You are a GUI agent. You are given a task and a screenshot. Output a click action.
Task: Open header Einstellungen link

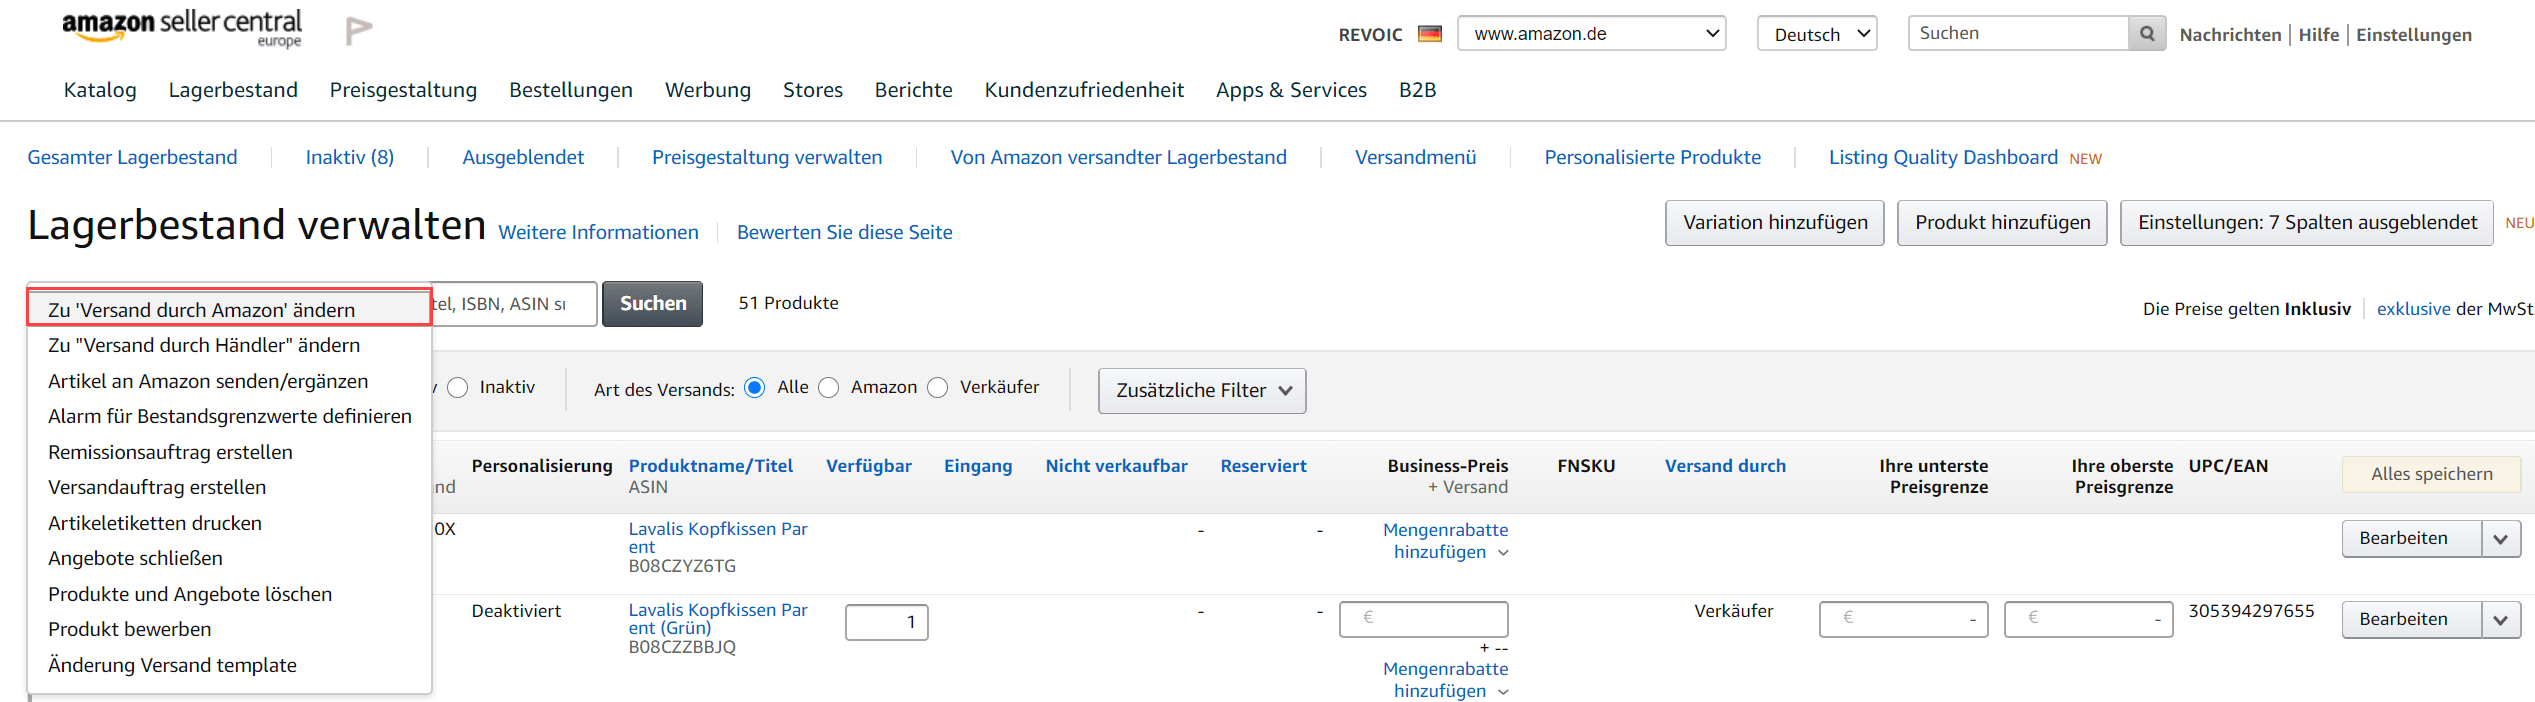click(x=2413, y=35)
